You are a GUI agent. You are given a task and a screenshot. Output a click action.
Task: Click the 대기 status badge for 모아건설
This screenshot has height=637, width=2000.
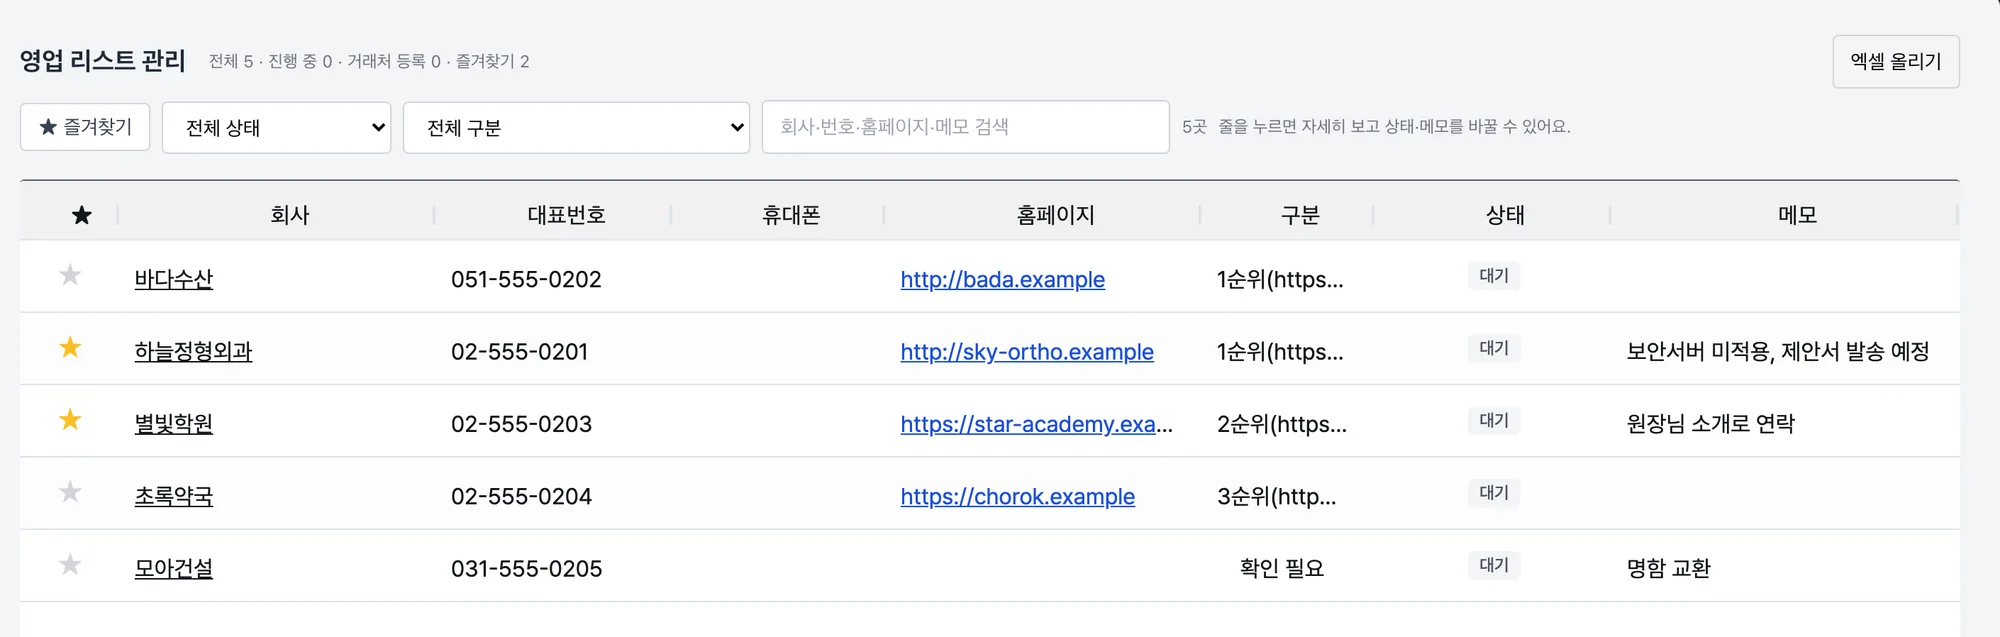tap(1494, 565)
